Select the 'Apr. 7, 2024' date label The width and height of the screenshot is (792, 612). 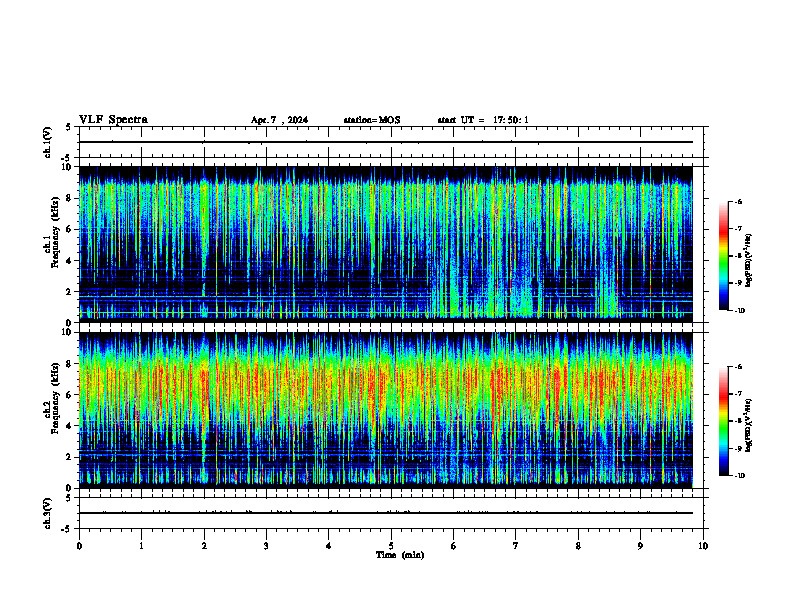[x=279, y=120]
